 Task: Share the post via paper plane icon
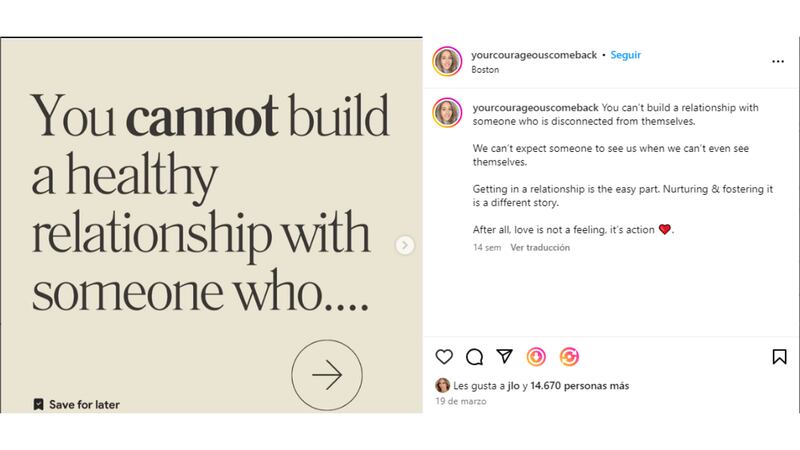pyautogui.click(x=505, y=356)
